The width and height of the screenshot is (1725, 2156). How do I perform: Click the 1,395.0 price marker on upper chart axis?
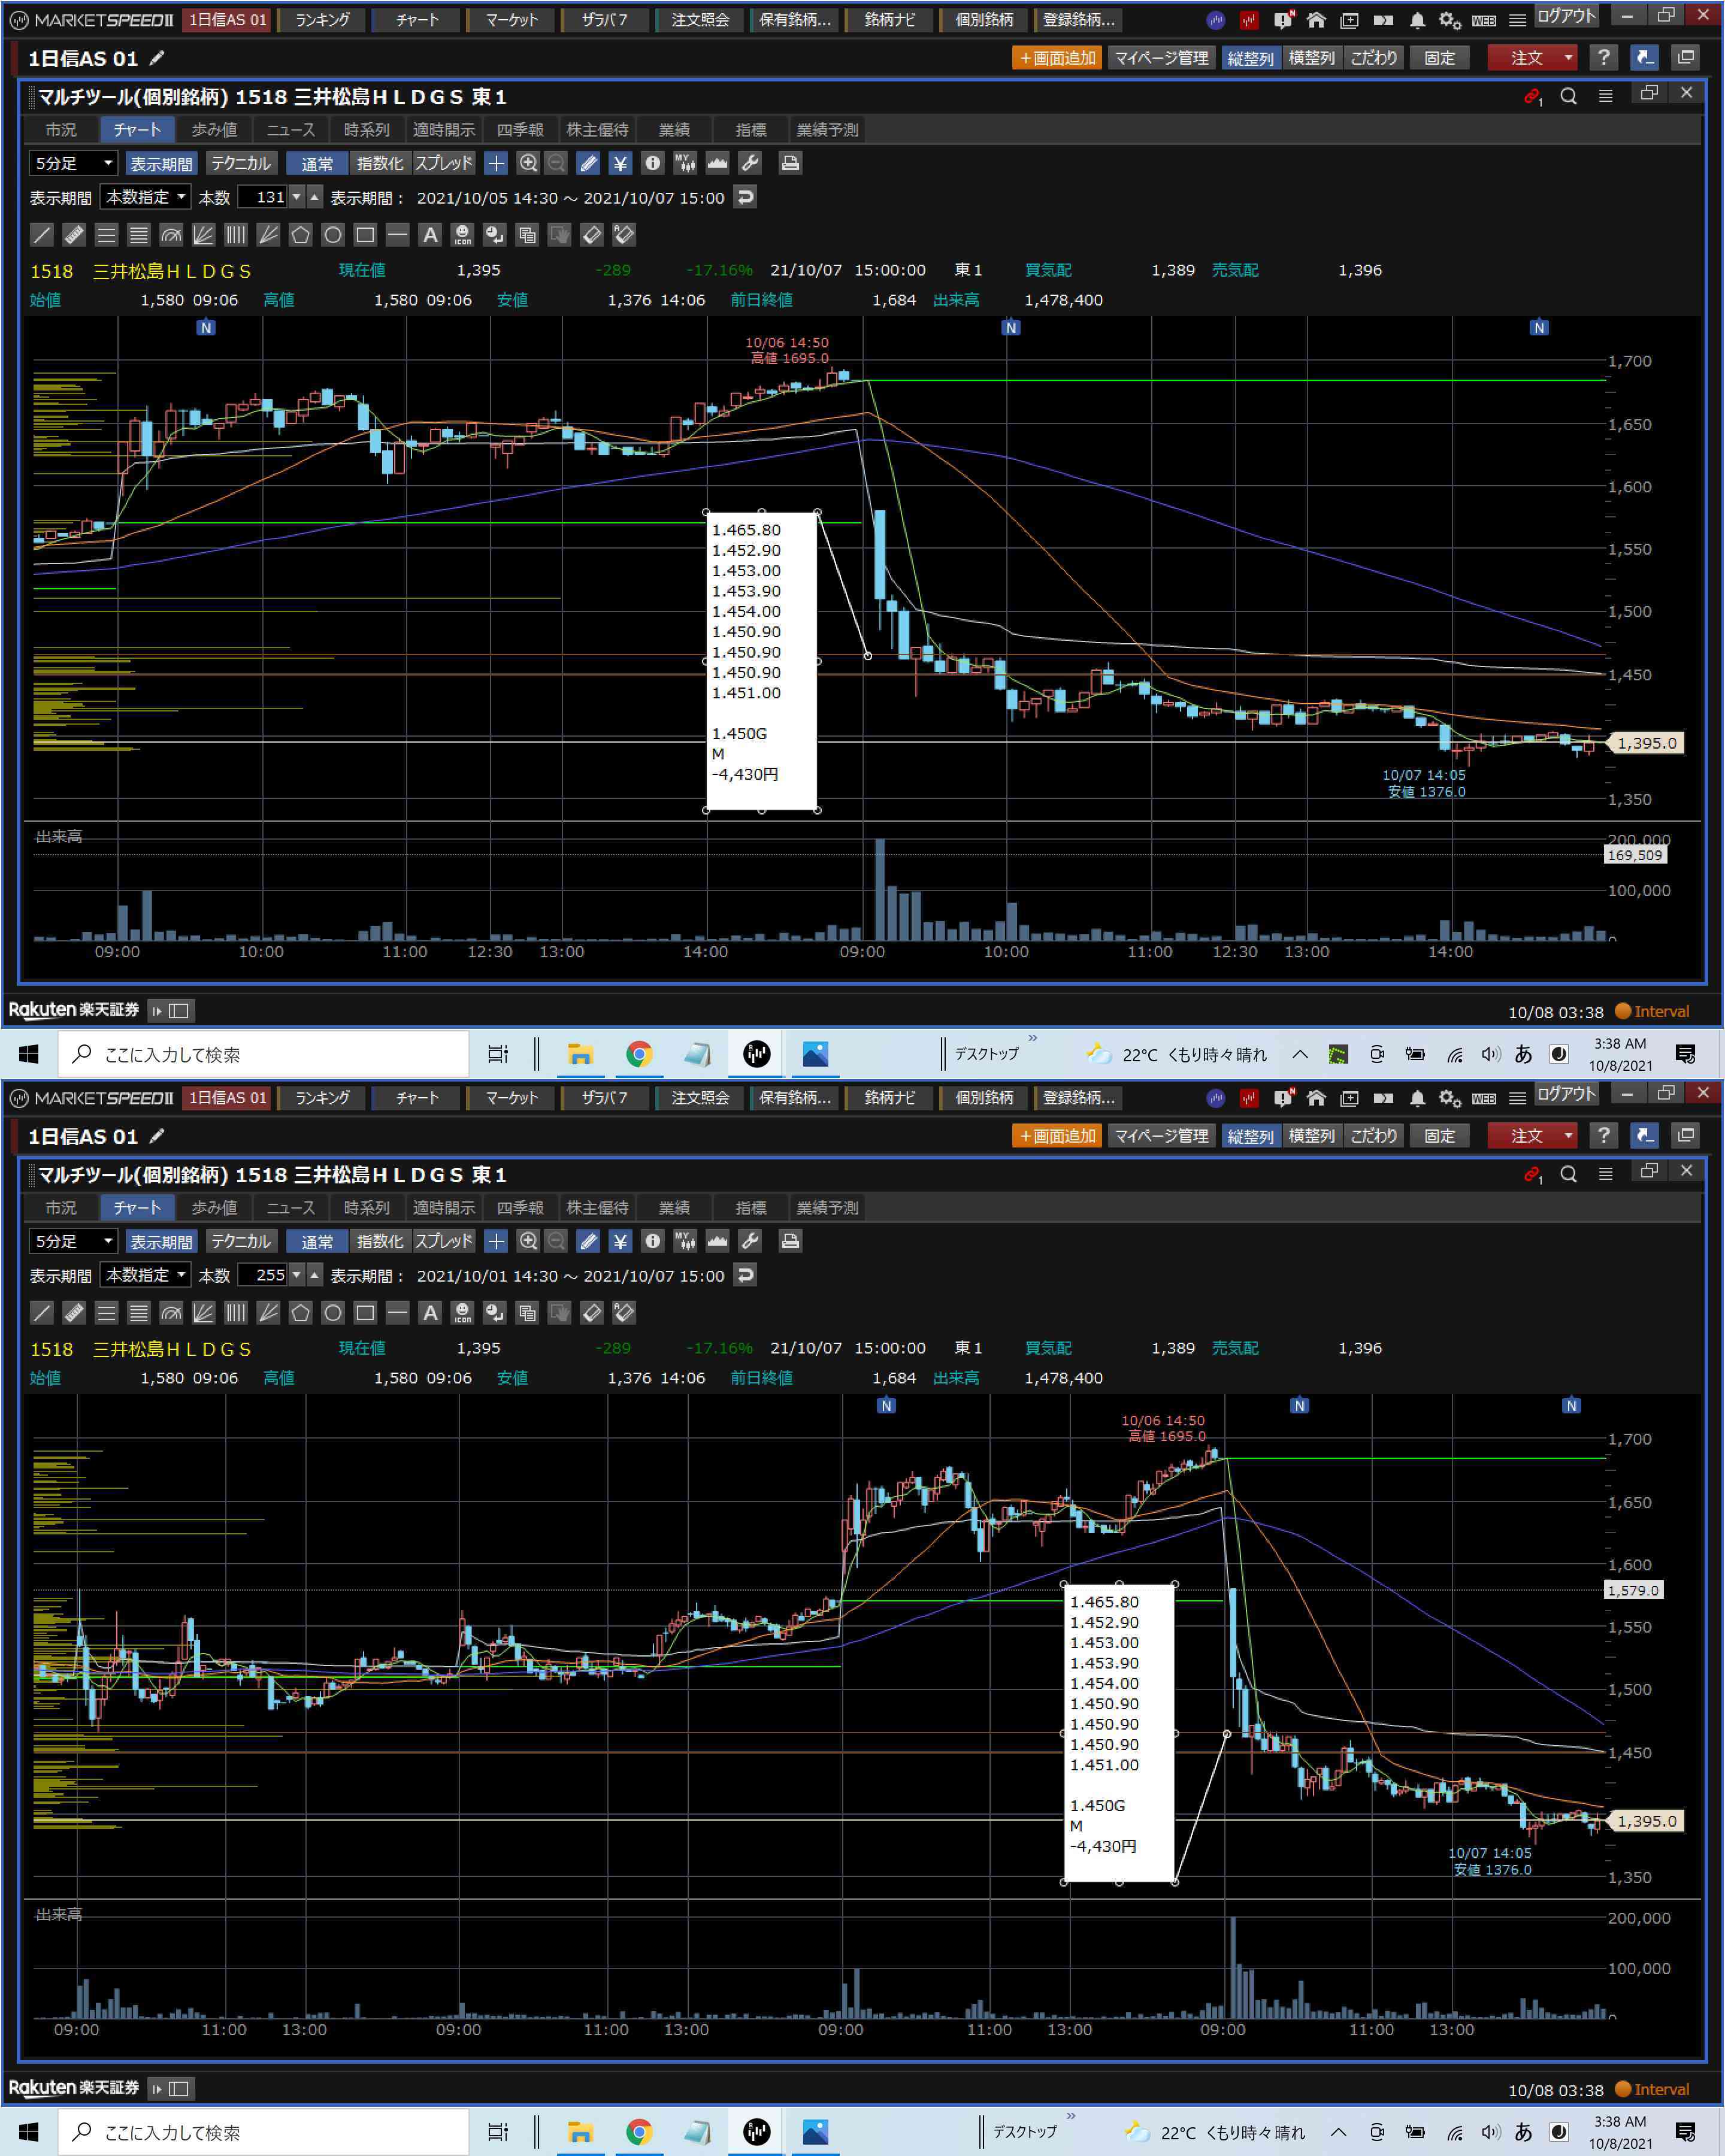[x=1646, y=743]
